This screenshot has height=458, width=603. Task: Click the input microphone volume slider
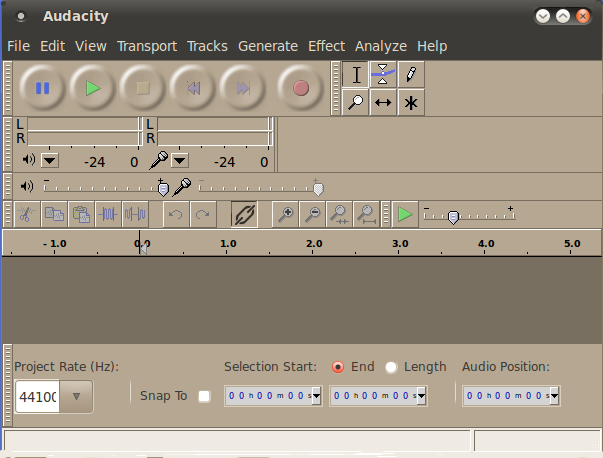click(x=262, y=187)
